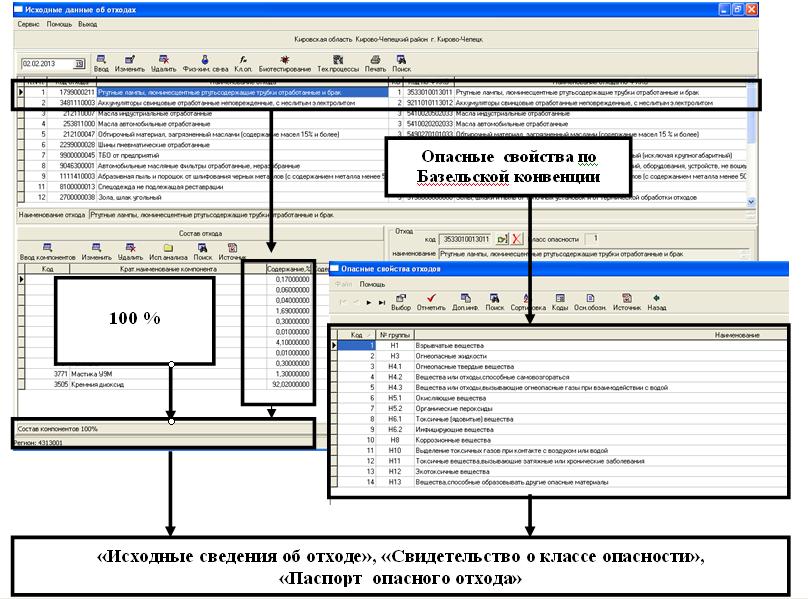Click Отметить red checkmark in hazard window
Screen dimensions: 808x599
(x=430, y=301)
